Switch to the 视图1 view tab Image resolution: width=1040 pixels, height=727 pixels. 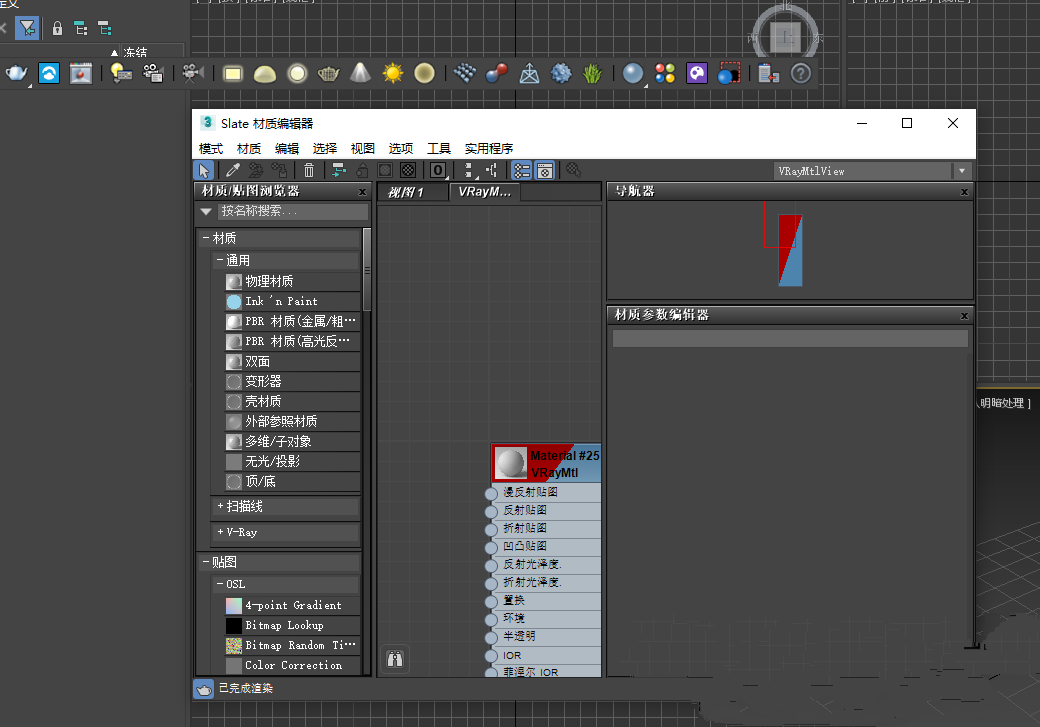tap(412, 192)
